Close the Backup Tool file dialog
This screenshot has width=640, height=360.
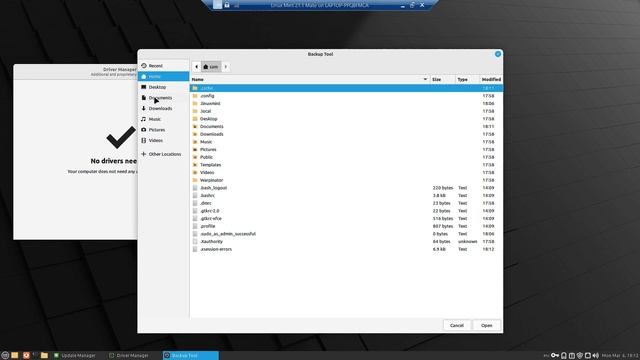[498, 54]
